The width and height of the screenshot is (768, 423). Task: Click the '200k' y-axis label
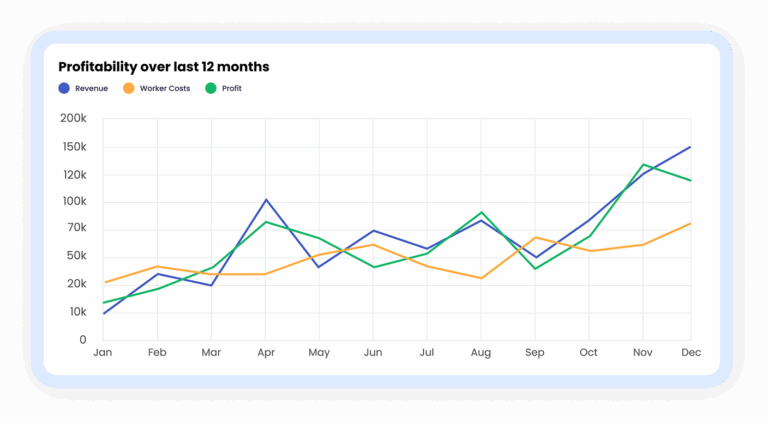(74, 118)
